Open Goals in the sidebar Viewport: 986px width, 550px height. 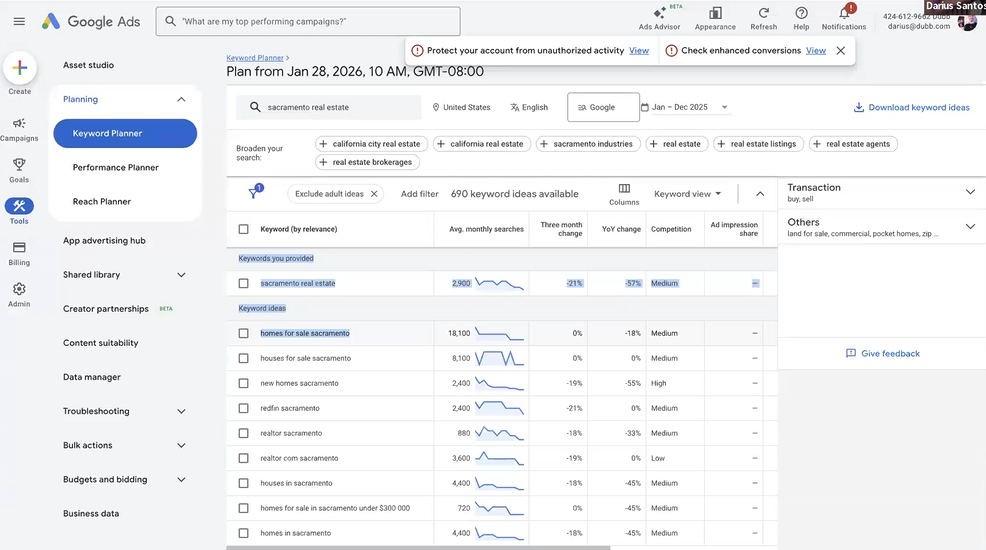coord(19,170)
